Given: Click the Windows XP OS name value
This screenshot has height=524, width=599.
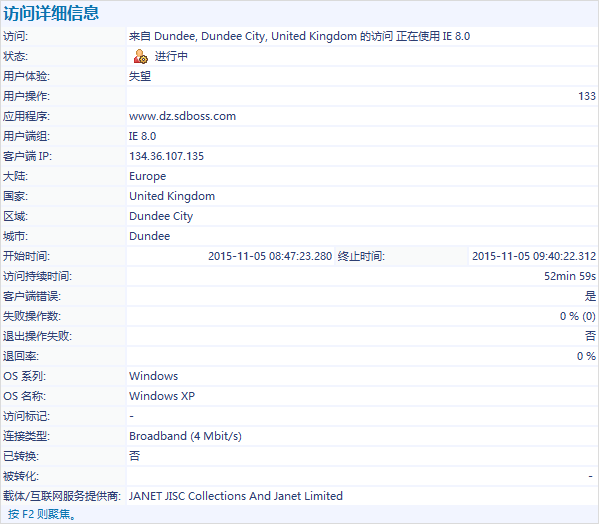Looking at the screenshot, I should tap(162, 396).
